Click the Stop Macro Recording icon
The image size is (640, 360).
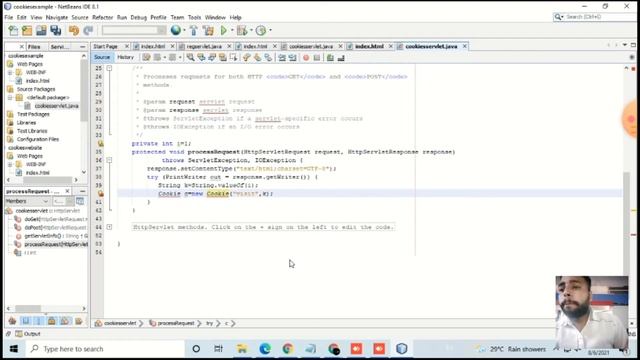pos(317,58)
